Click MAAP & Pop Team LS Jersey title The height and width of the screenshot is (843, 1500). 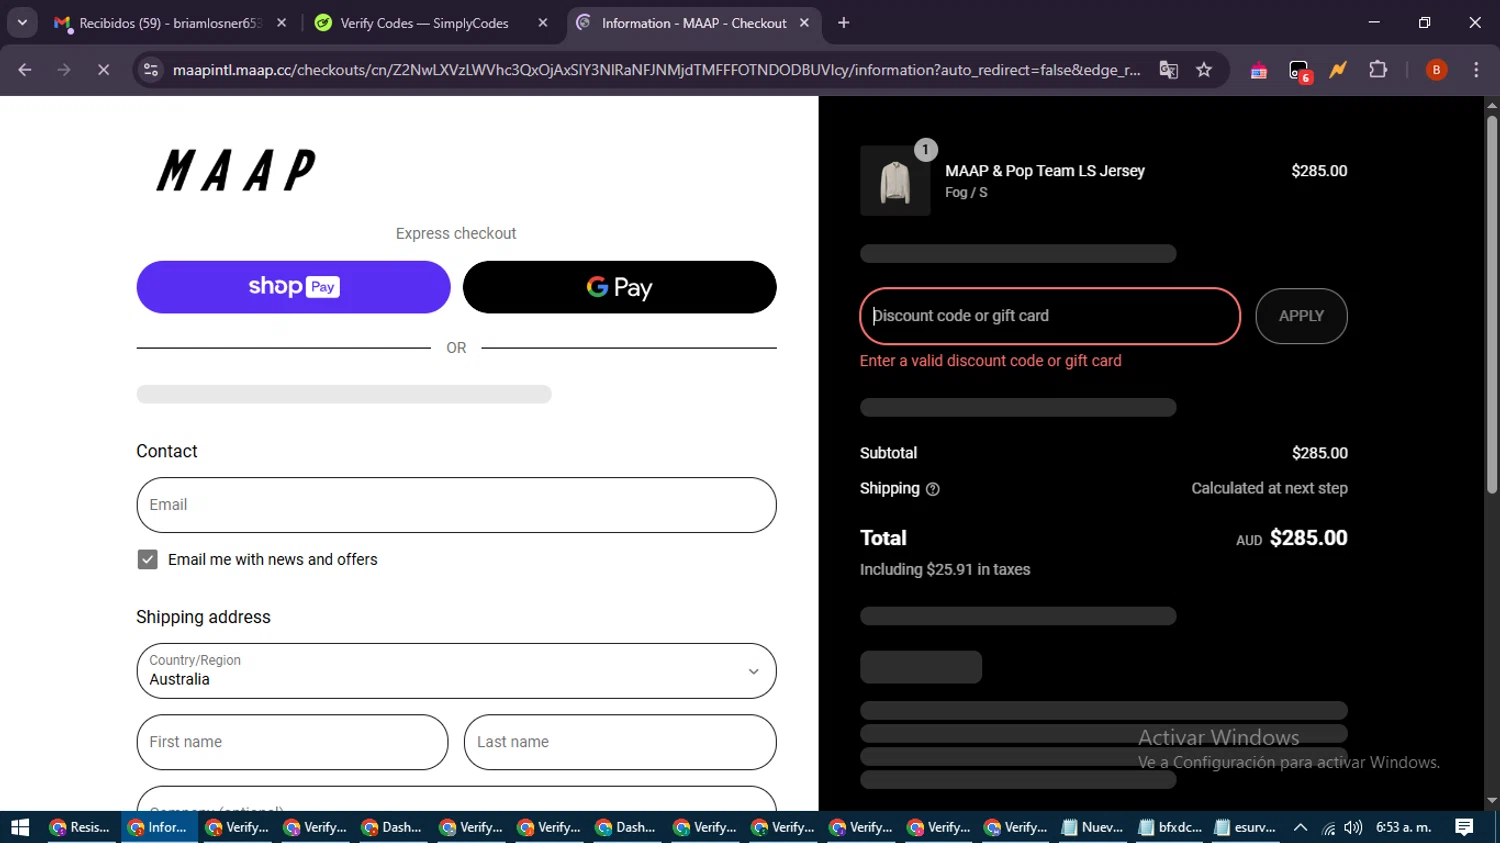click(x=1045, y=171)
